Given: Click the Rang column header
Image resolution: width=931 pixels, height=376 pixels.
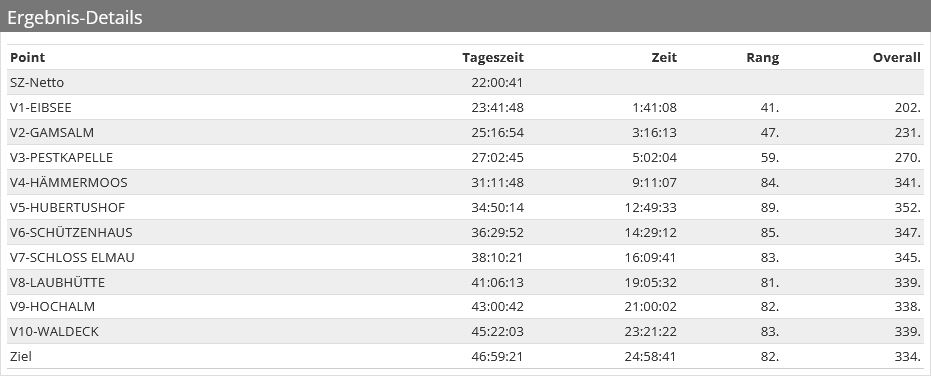Looking at the screenshot, I should click(x=762, y=58).
